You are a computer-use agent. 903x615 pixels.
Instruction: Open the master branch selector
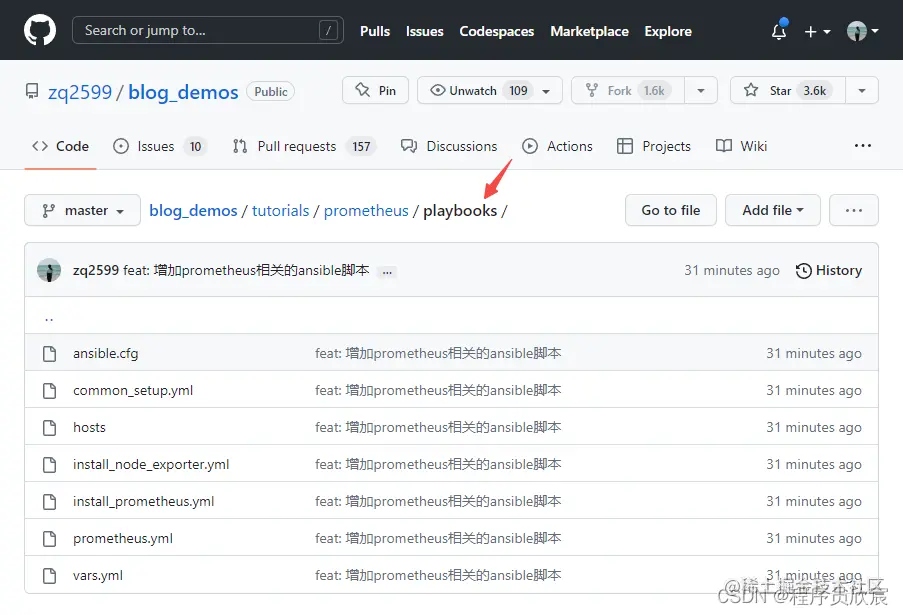[82, 210]
